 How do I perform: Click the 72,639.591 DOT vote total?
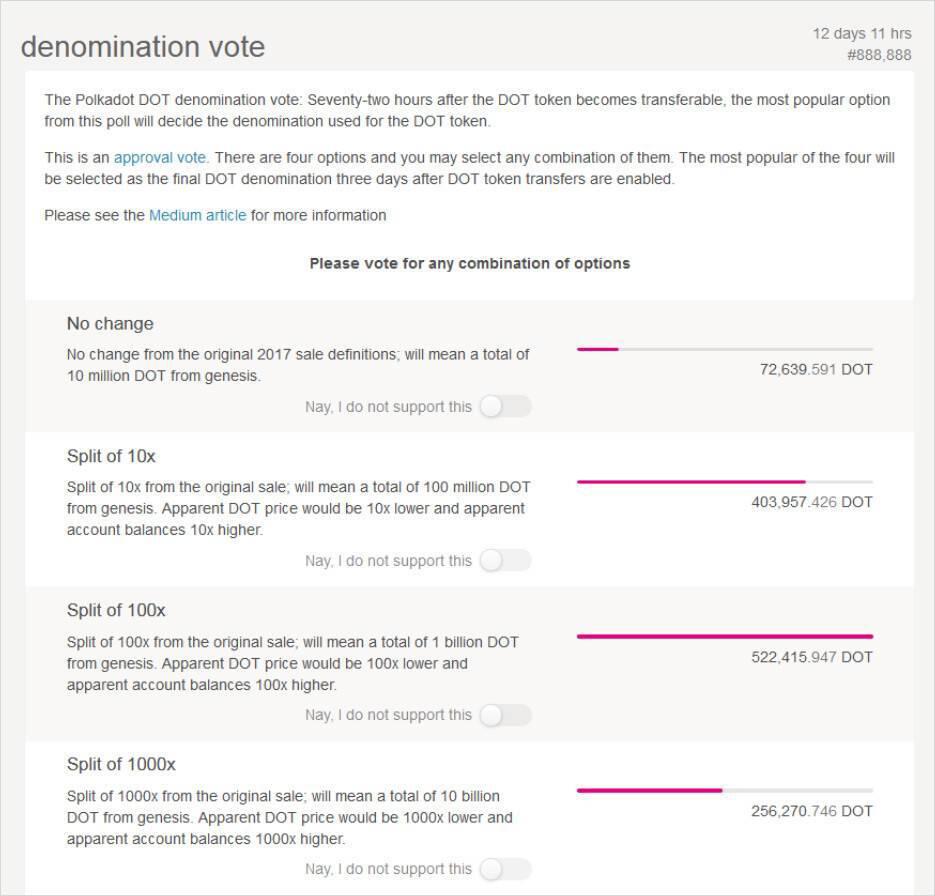pyautogui.click(x=815, y=369)
